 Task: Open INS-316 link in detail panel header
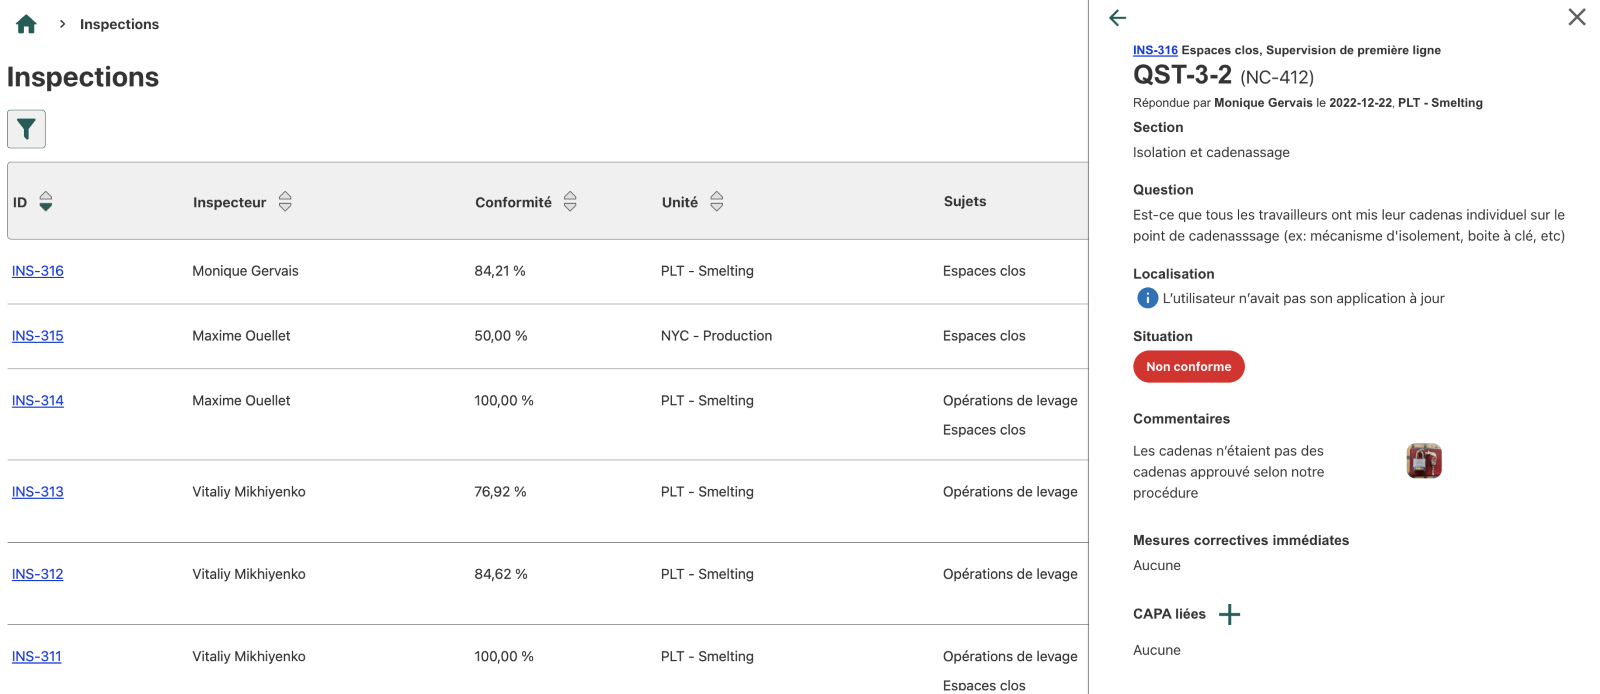[1155, 50]
